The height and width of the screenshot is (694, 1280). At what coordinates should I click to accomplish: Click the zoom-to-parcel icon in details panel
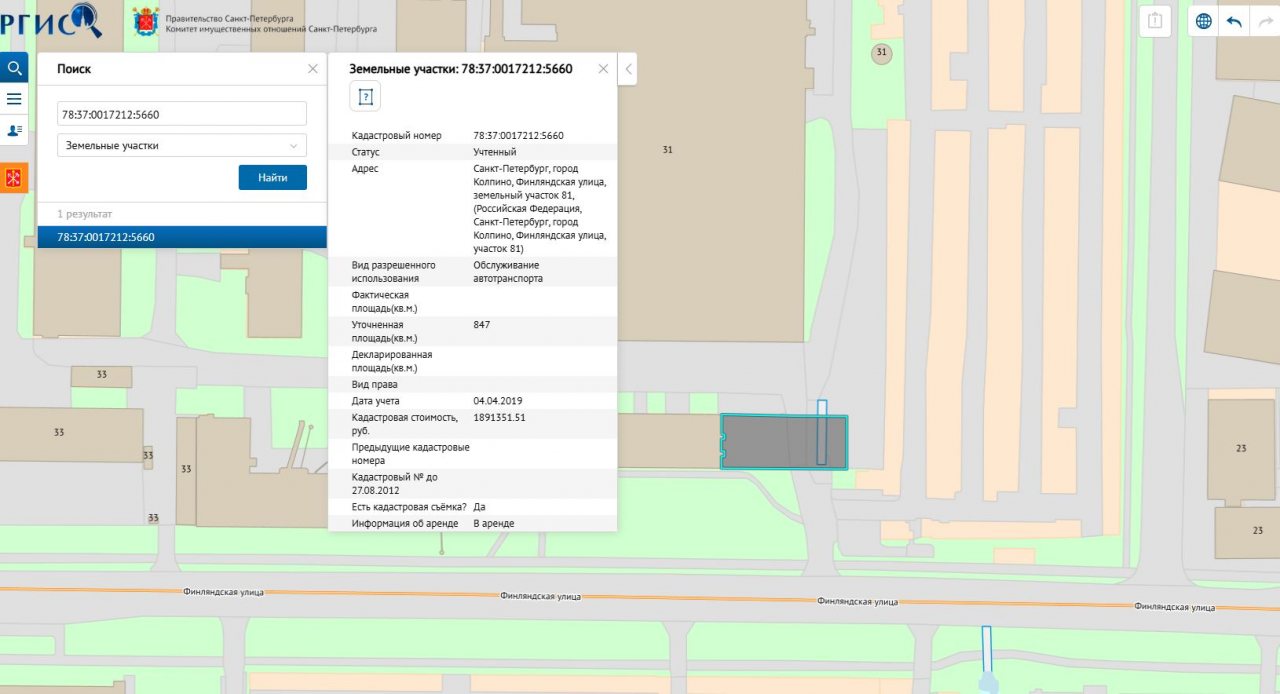click(365, 97)
